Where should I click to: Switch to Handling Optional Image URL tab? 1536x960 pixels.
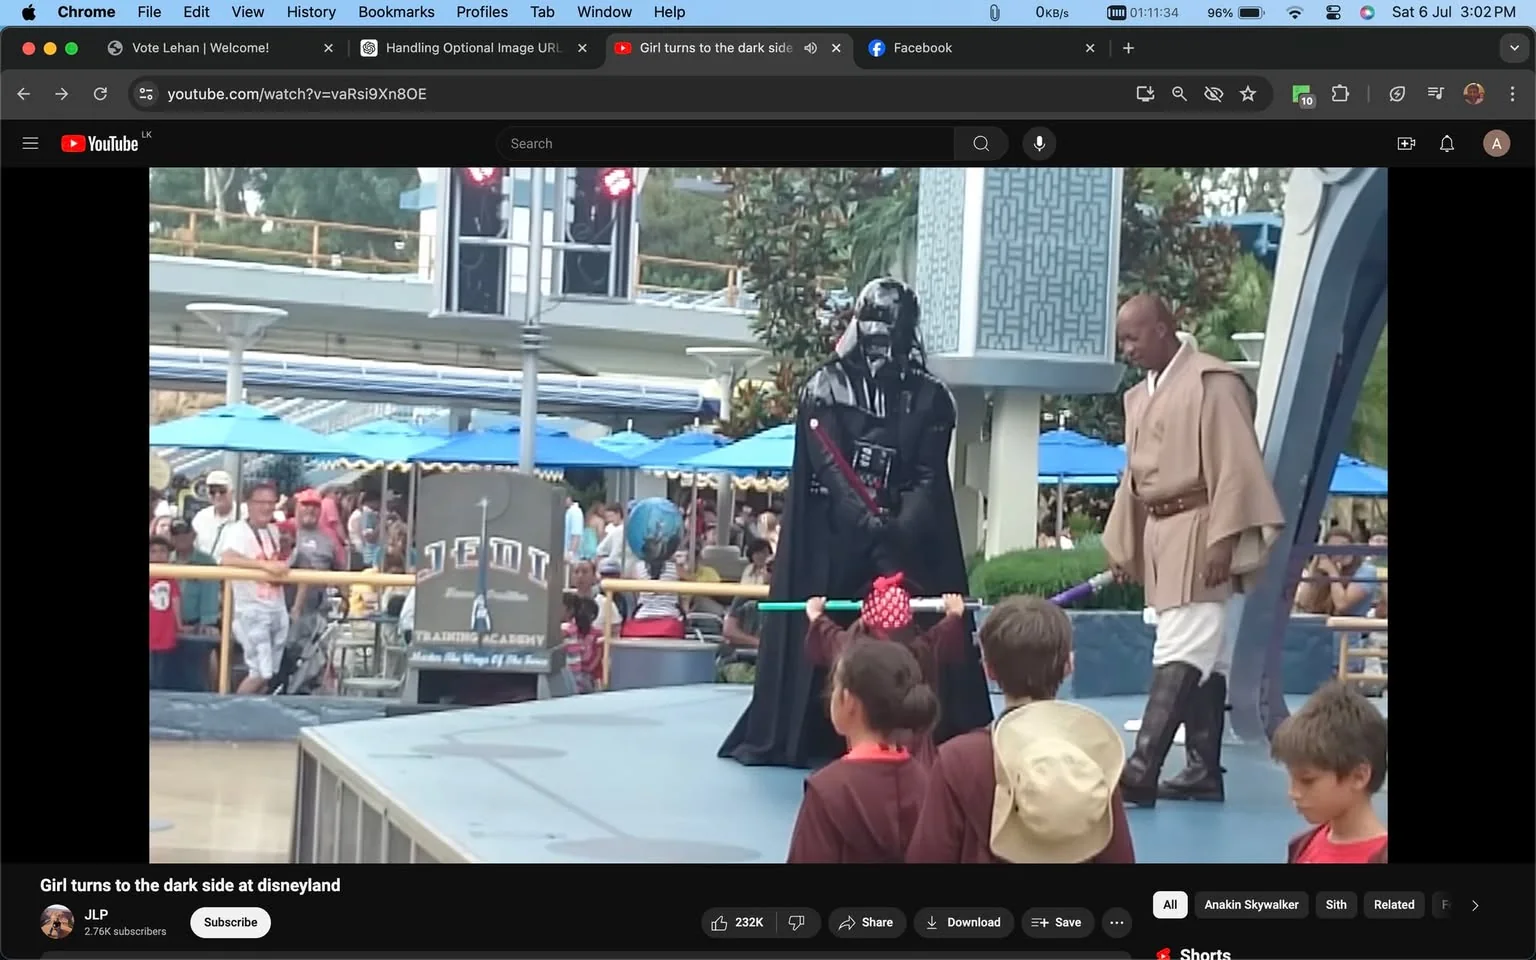pyautogui.click(x=473, y=48)
